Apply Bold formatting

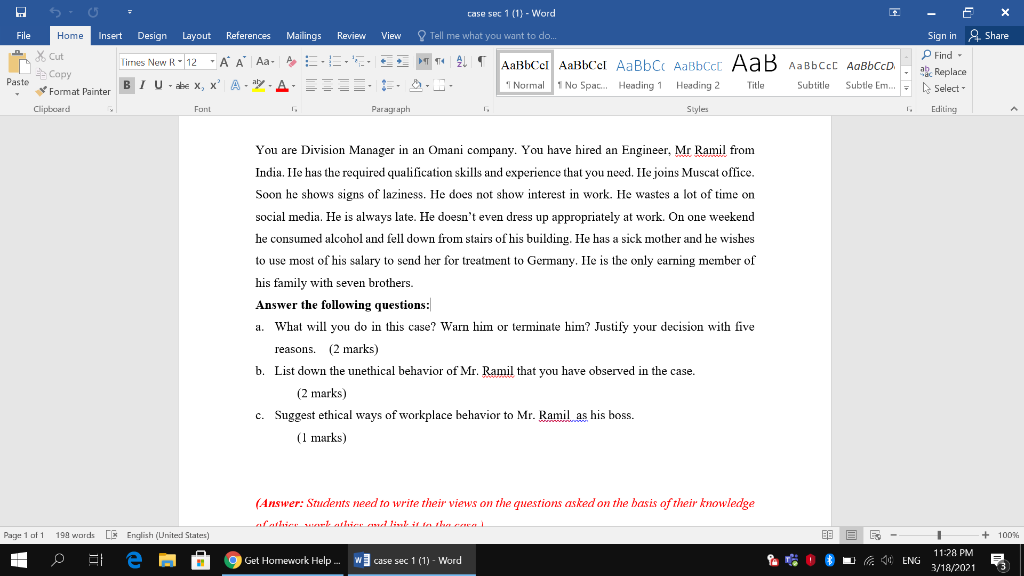(126, 84)
